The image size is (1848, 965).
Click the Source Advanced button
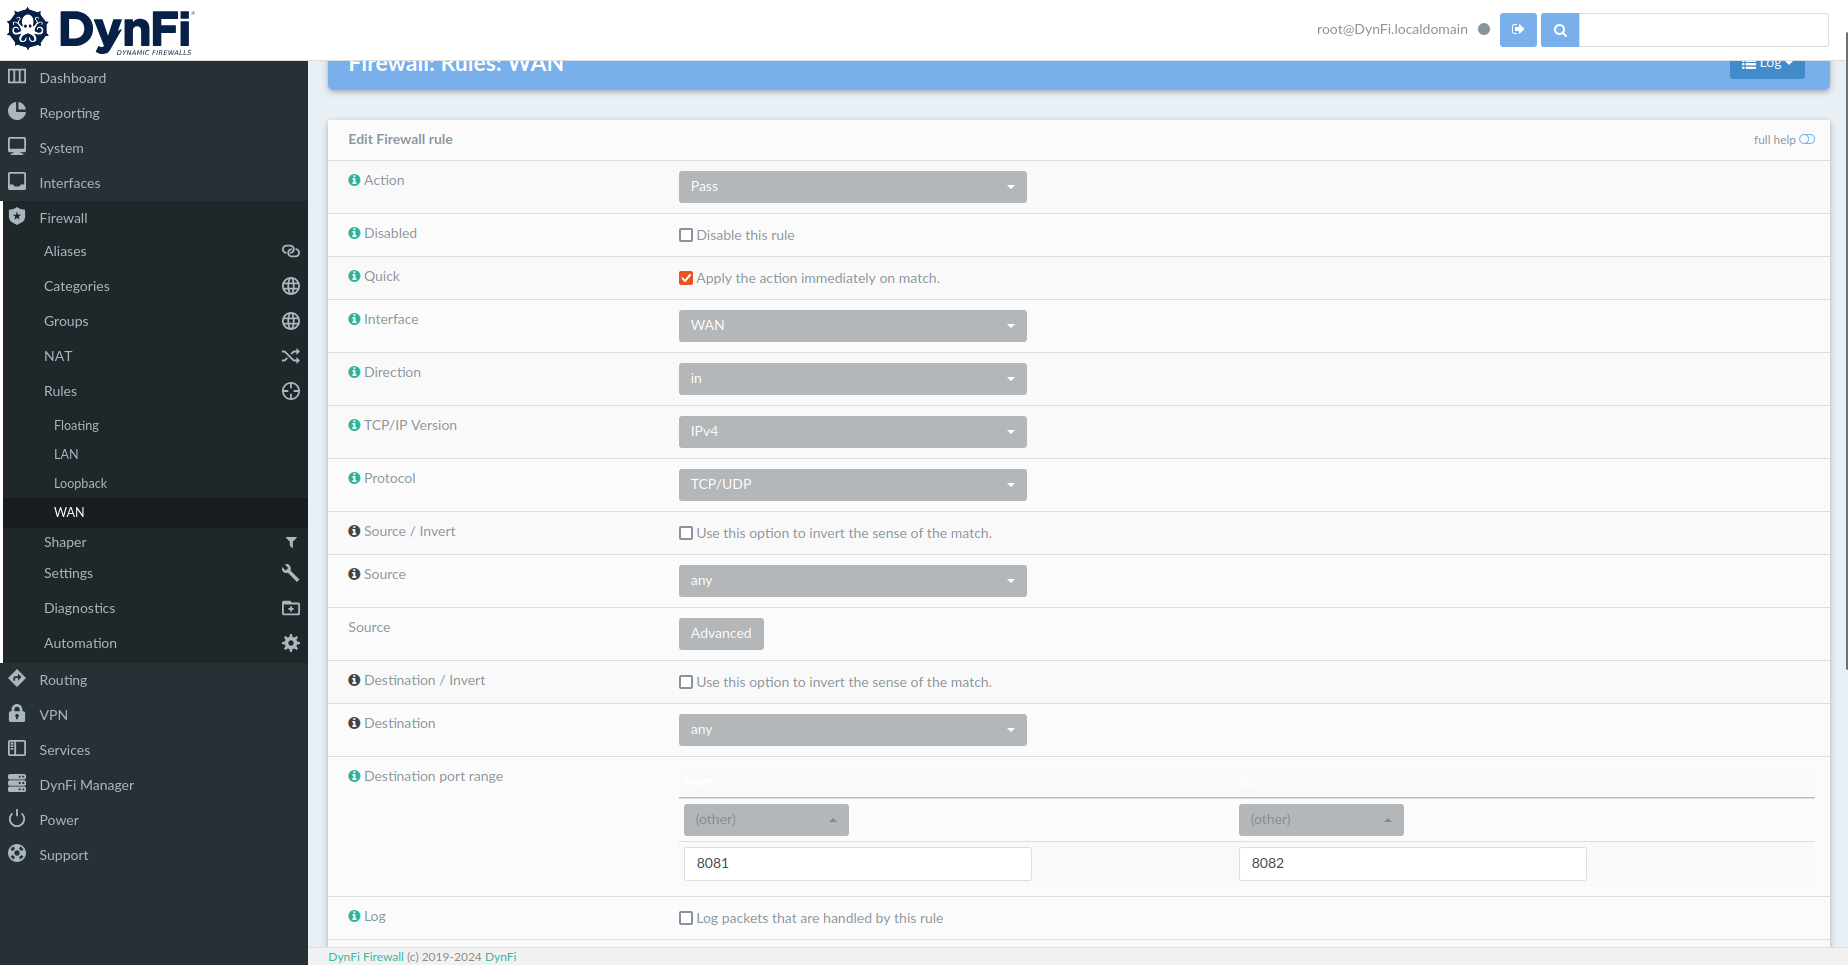tap(721, 634)
